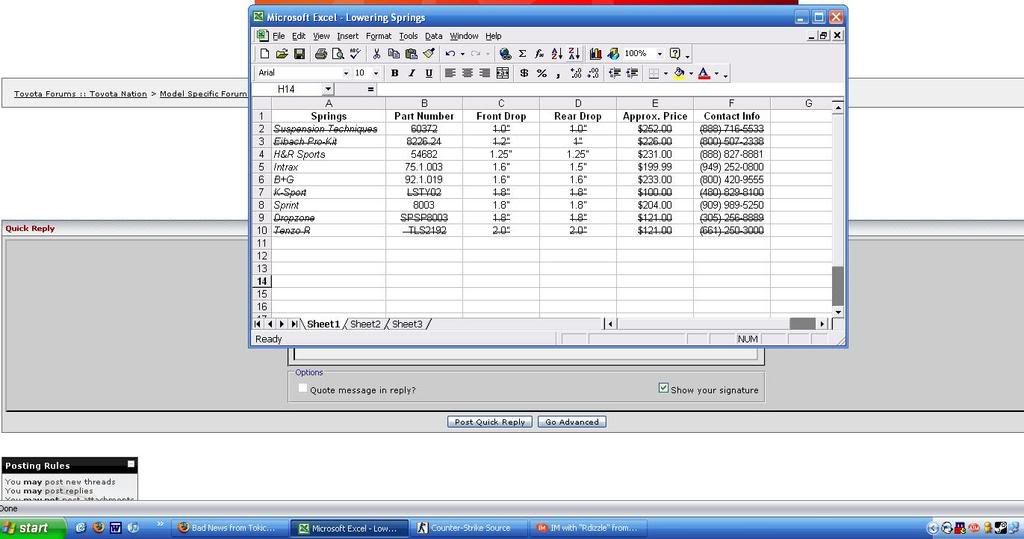This screenshot has width=1024, height=539.
Task: Check 'Quote message in reply?' box
Action: [302, 388]
